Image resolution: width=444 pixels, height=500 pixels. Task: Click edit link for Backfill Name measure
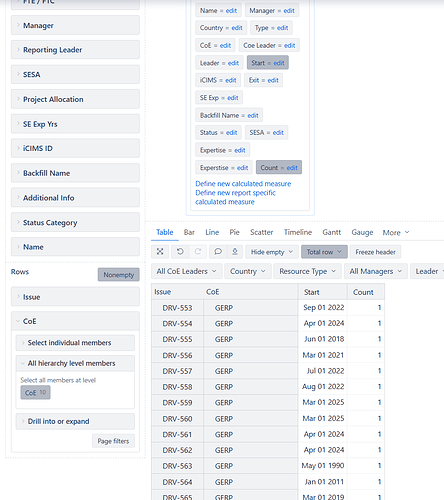[253, 115]
